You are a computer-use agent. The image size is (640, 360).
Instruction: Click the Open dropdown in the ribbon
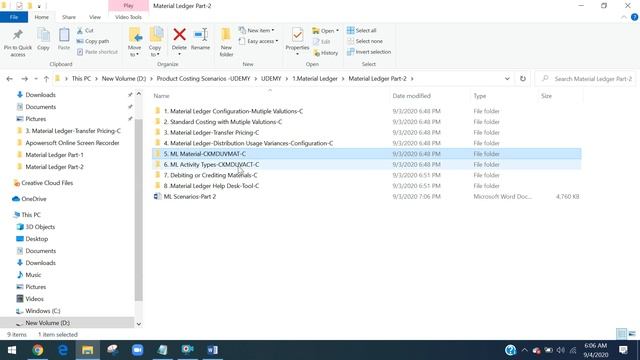pos(325,31)
